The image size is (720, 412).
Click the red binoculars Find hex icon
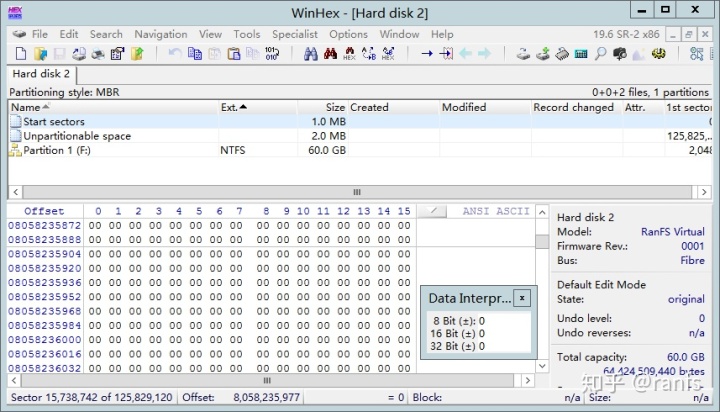pyautogui.click(x=330, y=54)
